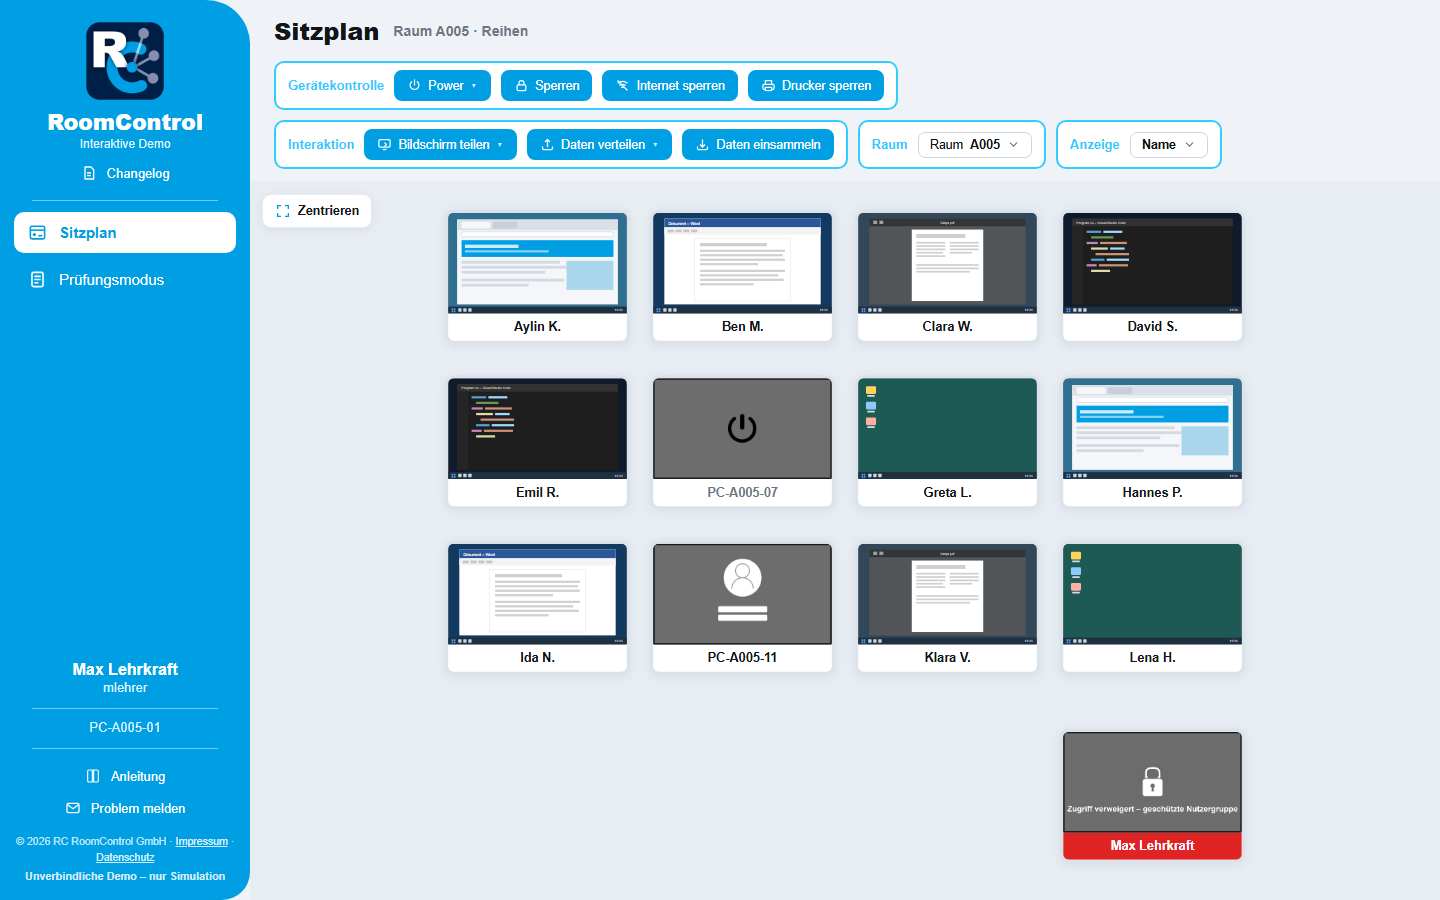Click the Changelog document icon
The width and height of the screenshot is (1440, 900).
click(89, 173)
